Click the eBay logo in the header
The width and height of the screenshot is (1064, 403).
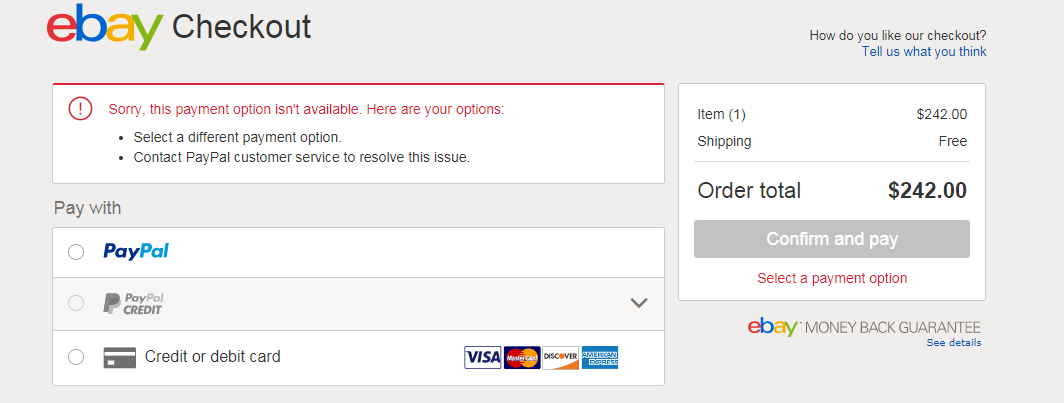pyautogui.click(x=104, y=27)
